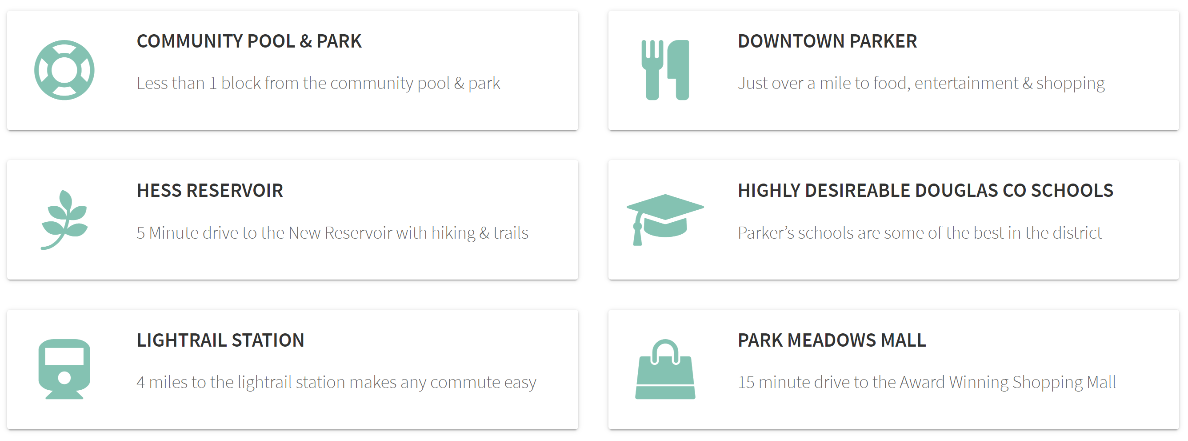Click '4 miles to the lightrail station' text
Image resolution: width=1188 pixels, height=441 pixels.
[336, 383]
